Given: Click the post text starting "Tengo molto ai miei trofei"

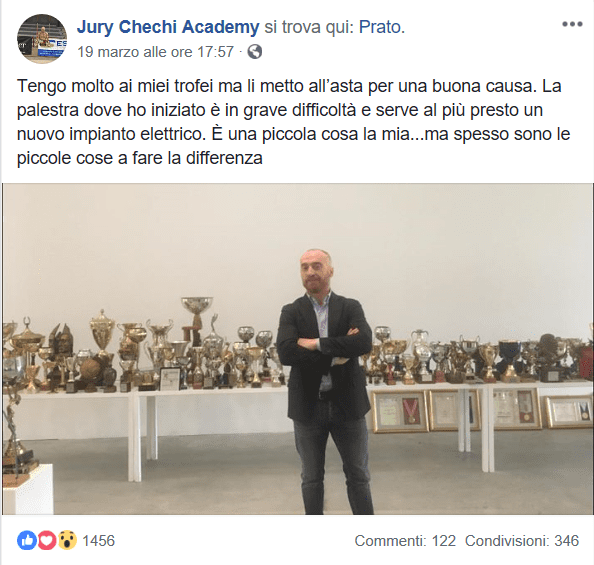Looking at the screenshot, I should 294,122.
